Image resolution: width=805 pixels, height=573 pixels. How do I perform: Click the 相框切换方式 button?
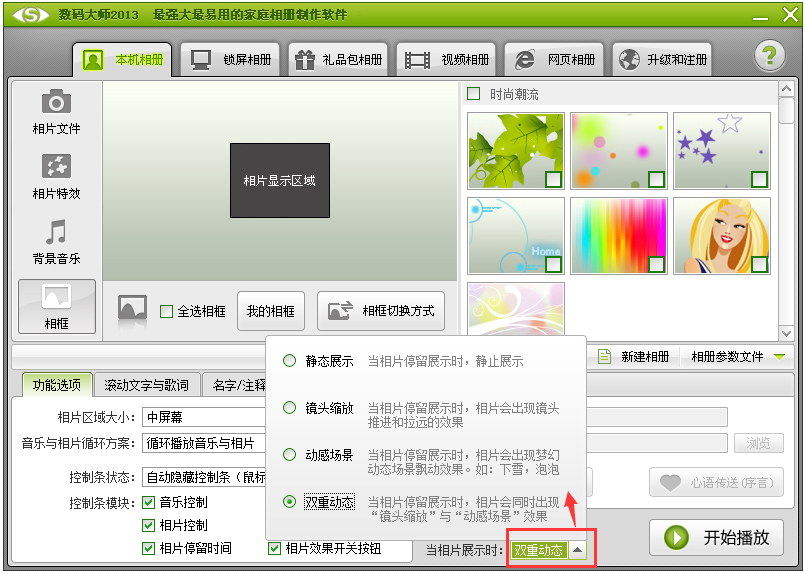(x=381, y=311)
